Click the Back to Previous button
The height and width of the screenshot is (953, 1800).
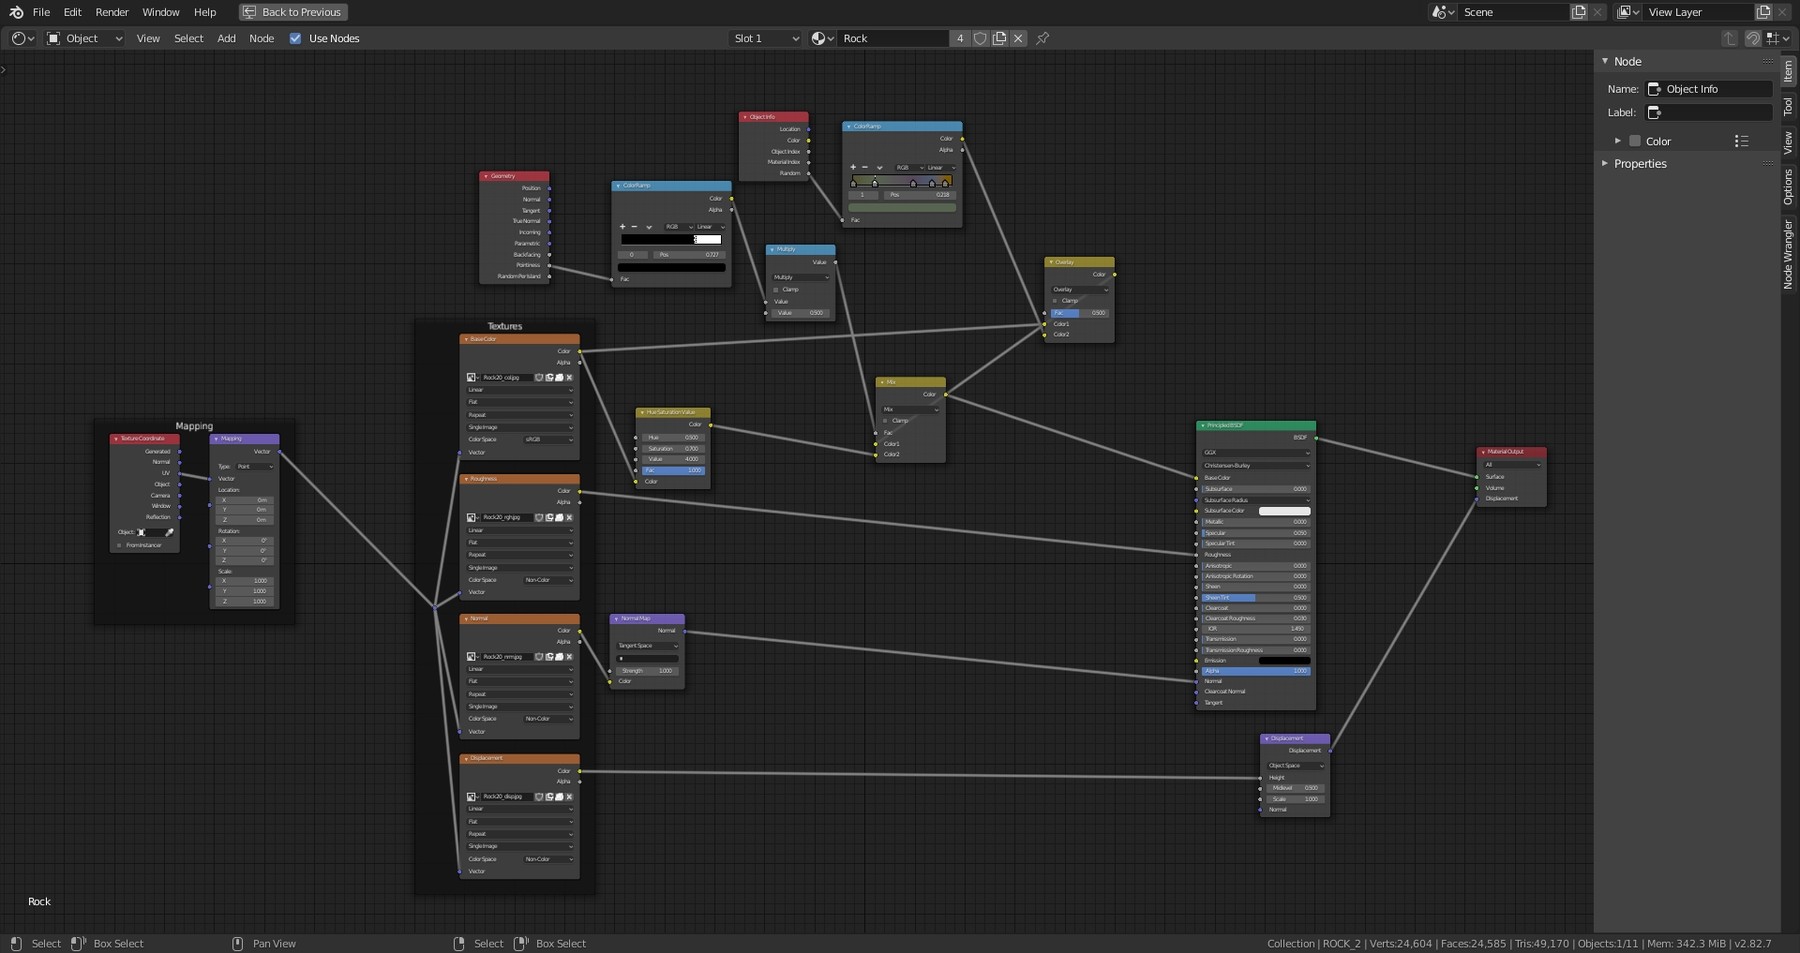293,12
